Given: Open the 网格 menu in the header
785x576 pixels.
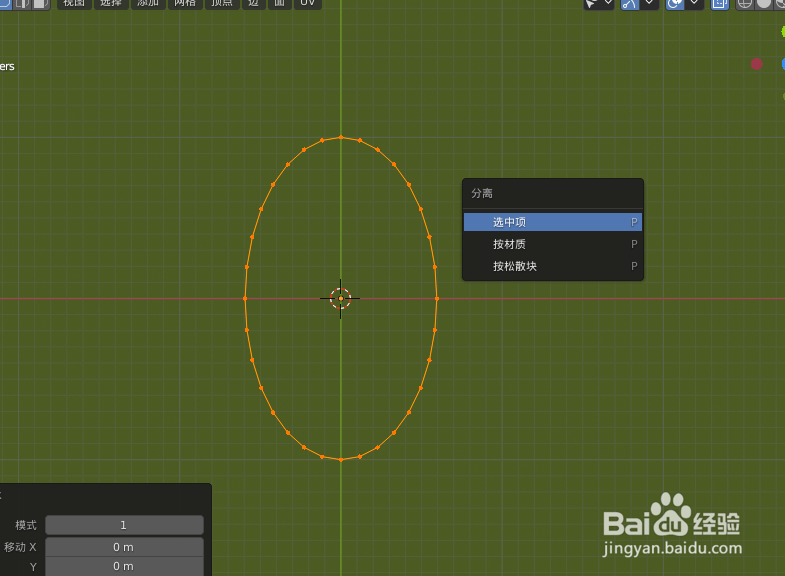Looking at the screenshot, I should pos(185,3).
